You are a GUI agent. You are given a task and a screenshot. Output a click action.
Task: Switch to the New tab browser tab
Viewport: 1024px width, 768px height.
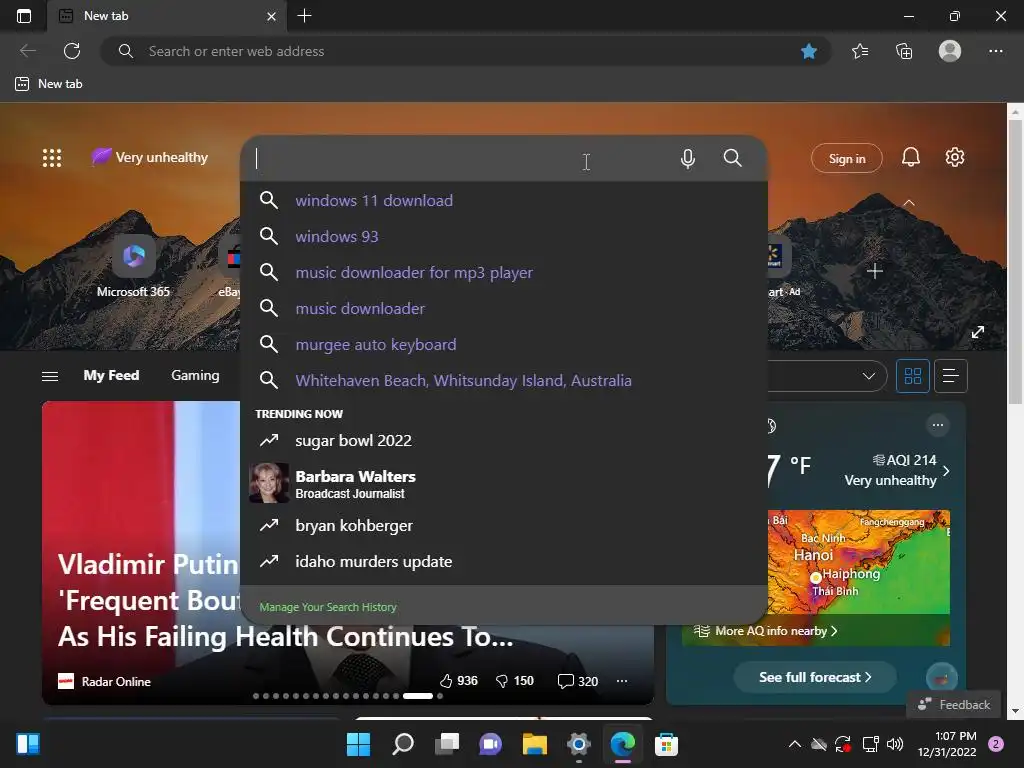(167, 16)
